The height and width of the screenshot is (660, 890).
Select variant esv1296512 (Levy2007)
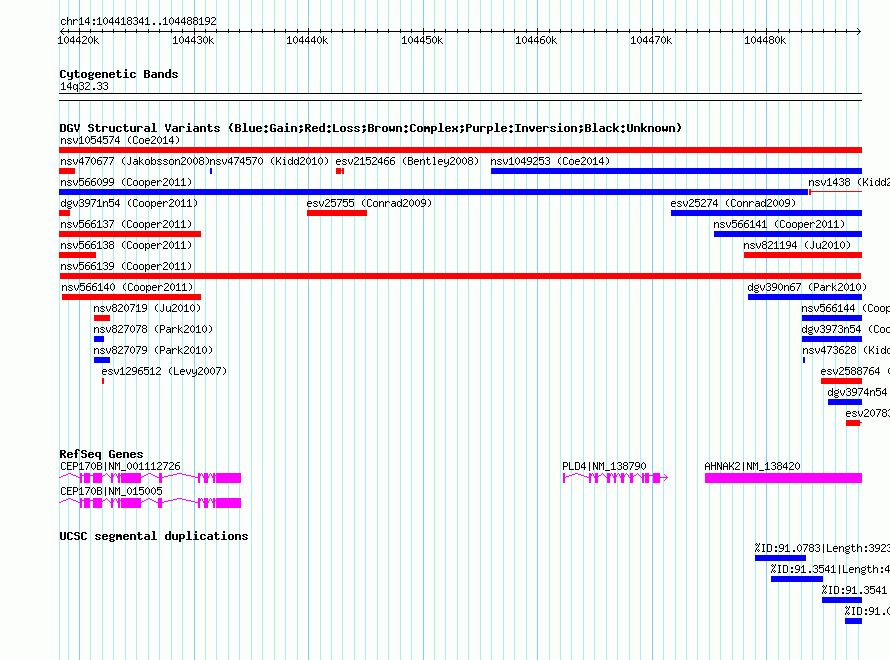(164, 371)
